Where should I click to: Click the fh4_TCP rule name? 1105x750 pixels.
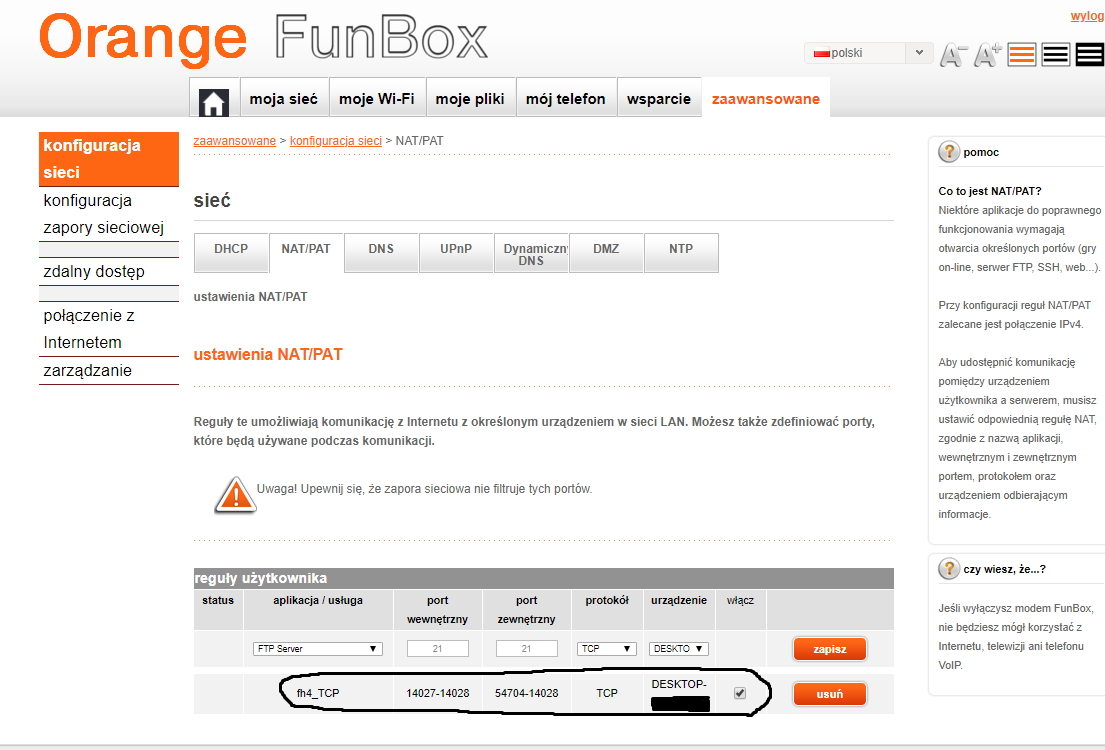point(318,693)
